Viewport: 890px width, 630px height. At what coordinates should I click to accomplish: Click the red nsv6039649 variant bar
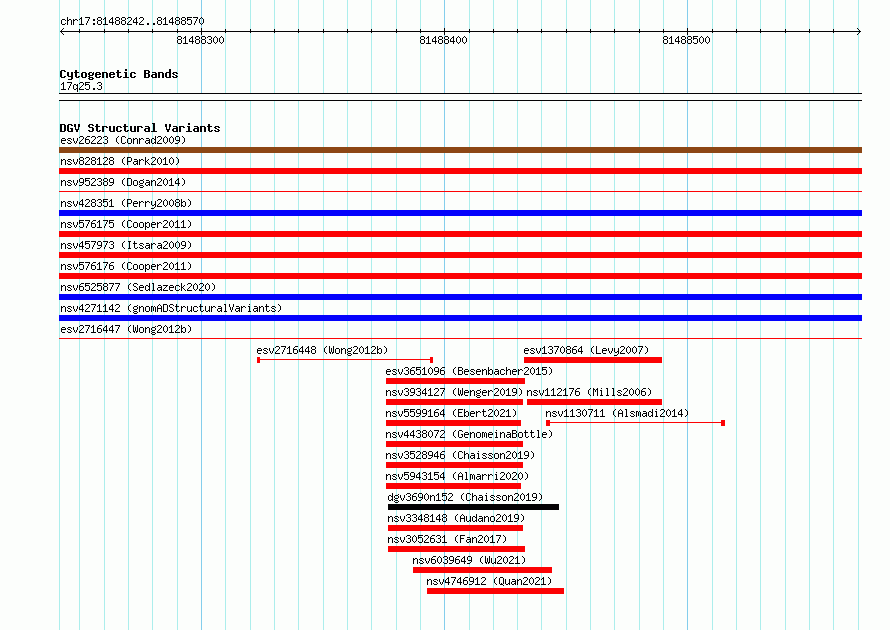pos(482,570)
